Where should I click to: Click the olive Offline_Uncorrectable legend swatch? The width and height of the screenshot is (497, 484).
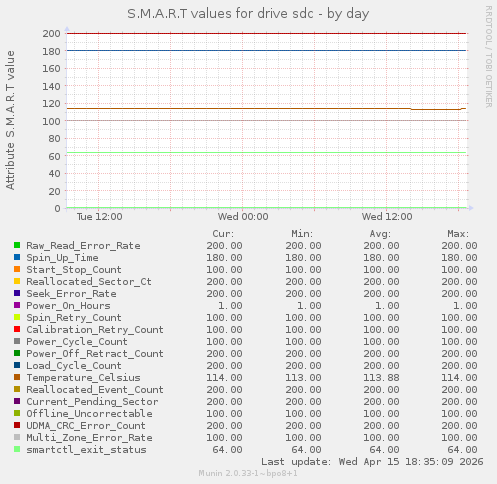click(x=17, y=413)
